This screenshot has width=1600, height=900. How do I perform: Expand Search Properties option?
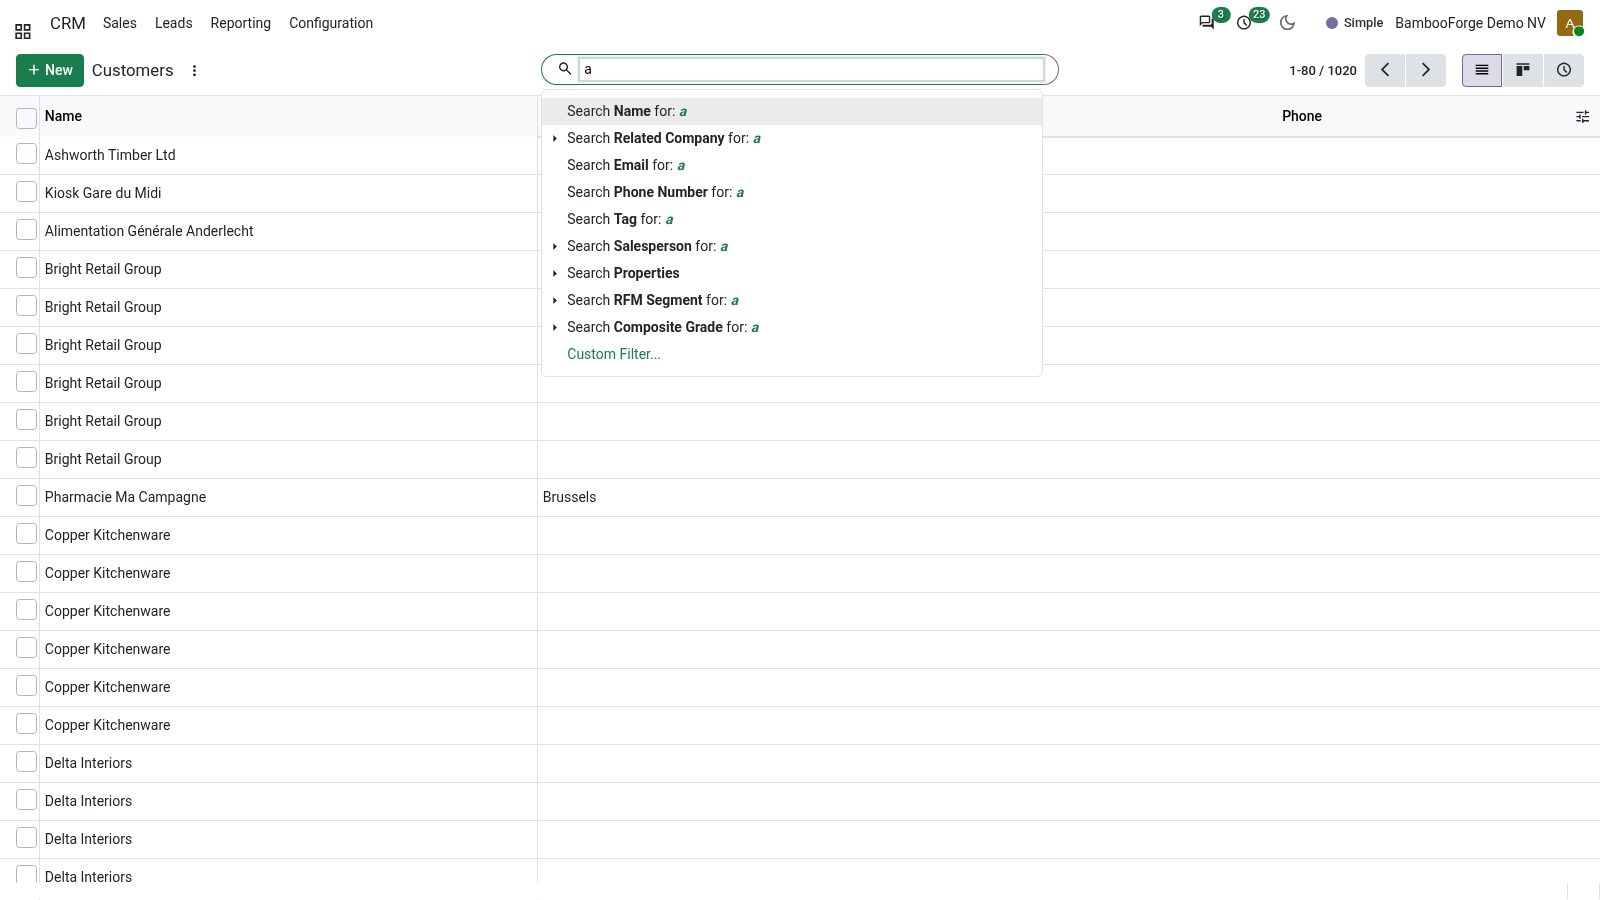point(555,274)
